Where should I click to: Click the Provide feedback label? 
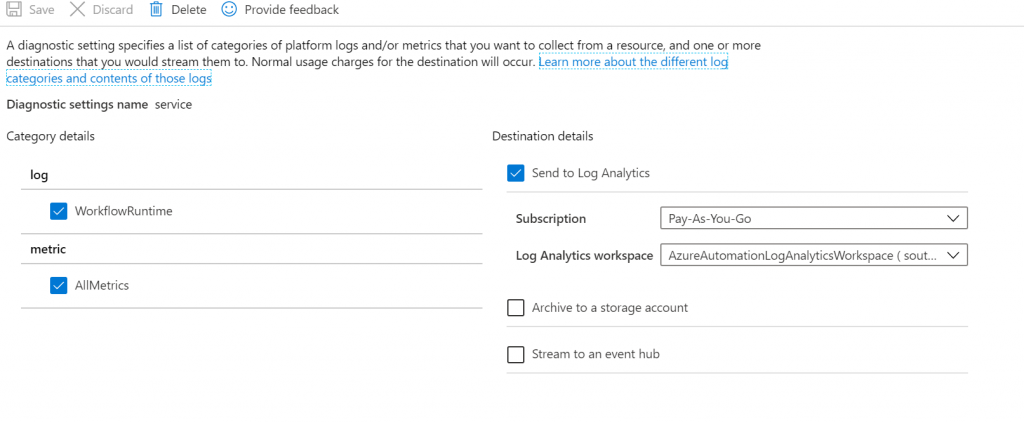(291, 10)
